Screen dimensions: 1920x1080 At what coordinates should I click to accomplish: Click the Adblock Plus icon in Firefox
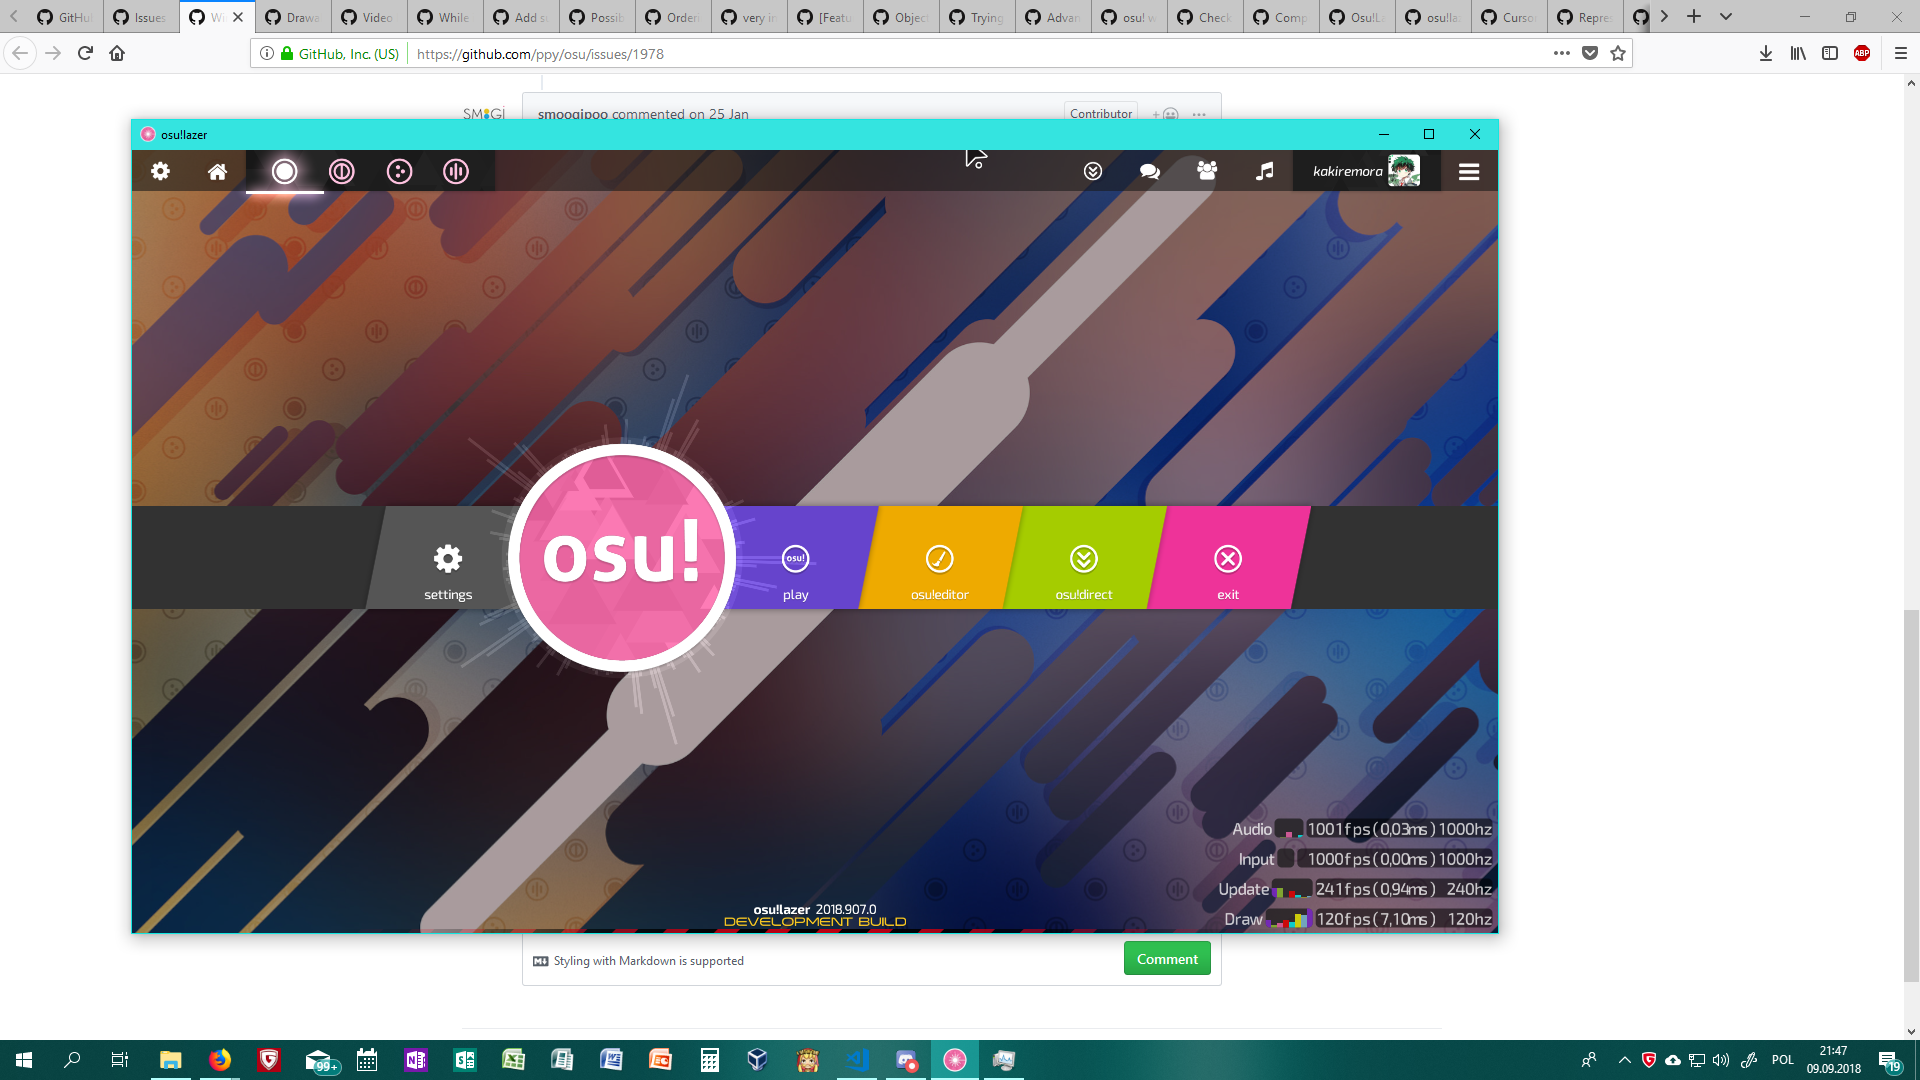1863,53
